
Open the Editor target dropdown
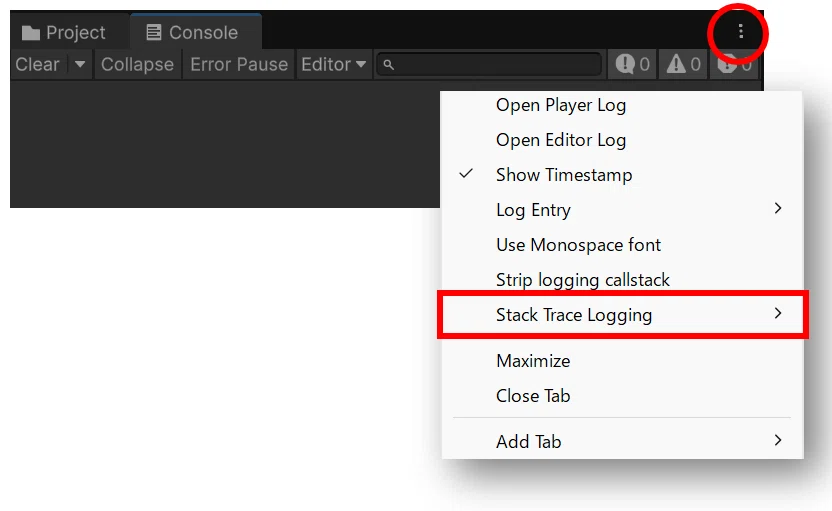pos(334,64)
